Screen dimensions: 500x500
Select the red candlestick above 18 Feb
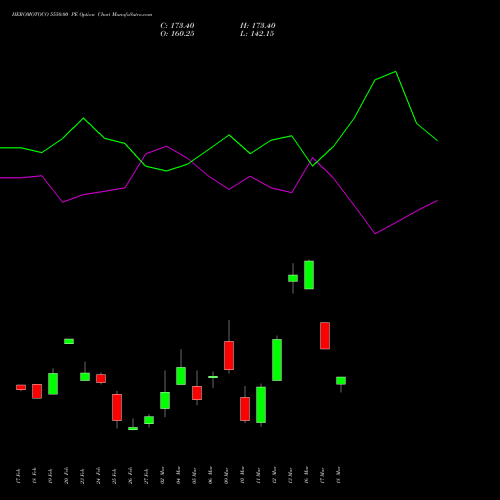click(x=37, y=391)
